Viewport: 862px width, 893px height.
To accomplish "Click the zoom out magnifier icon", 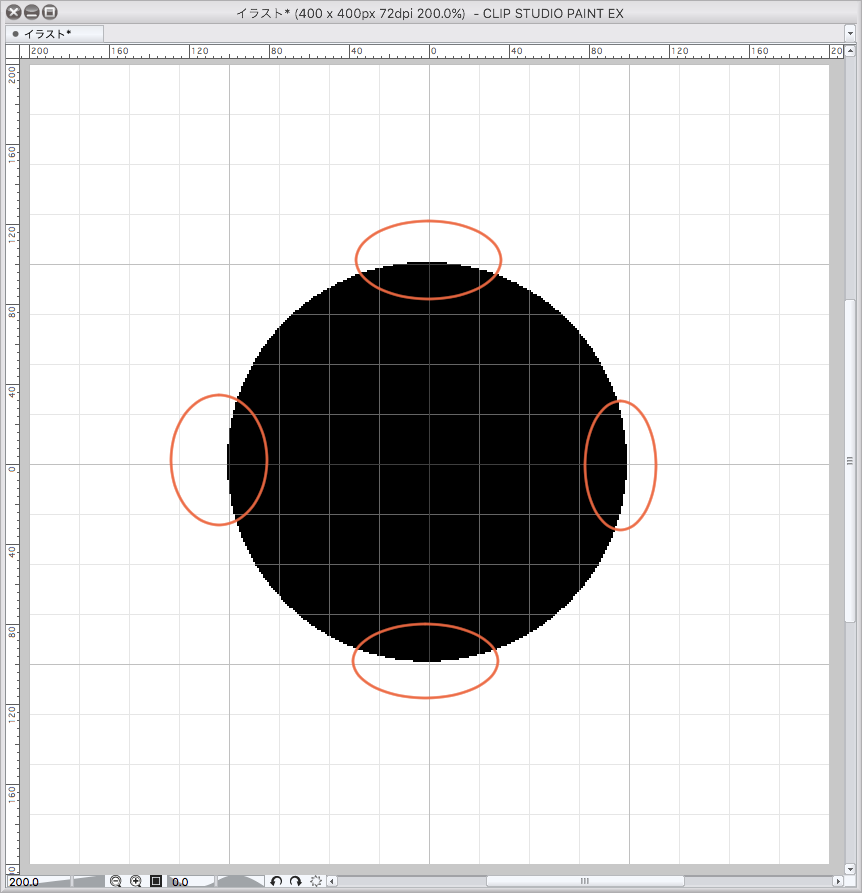I will coord(116,881).
